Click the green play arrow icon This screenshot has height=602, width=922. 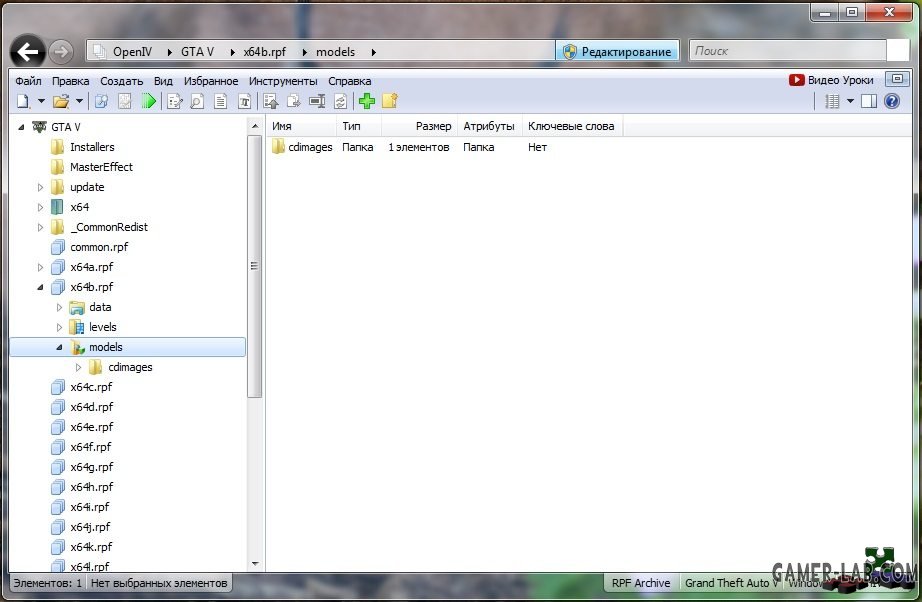pyautogui.click(x=149, y=101)
